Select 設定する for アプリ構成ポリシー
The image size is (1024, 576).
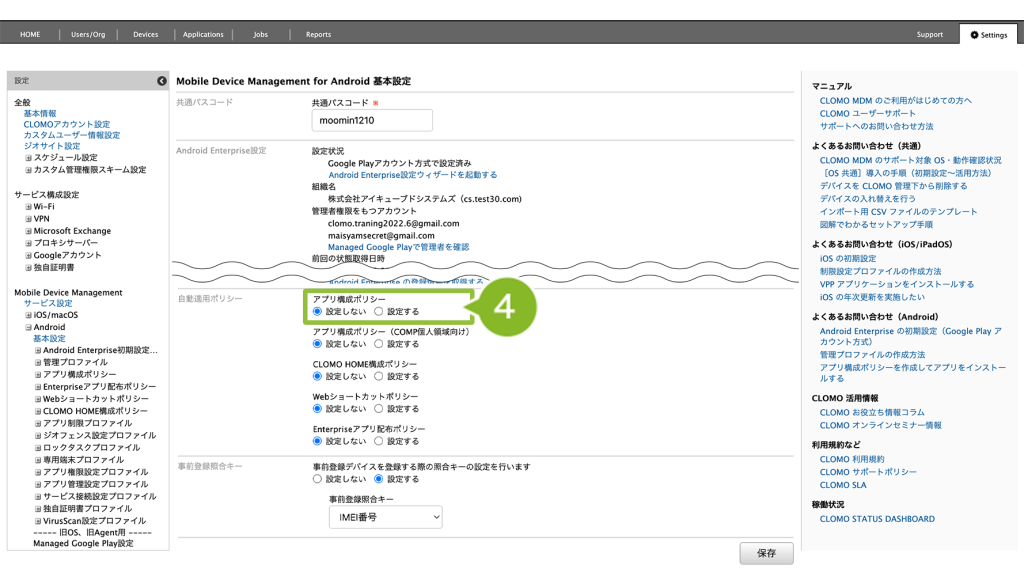[378, 312]
